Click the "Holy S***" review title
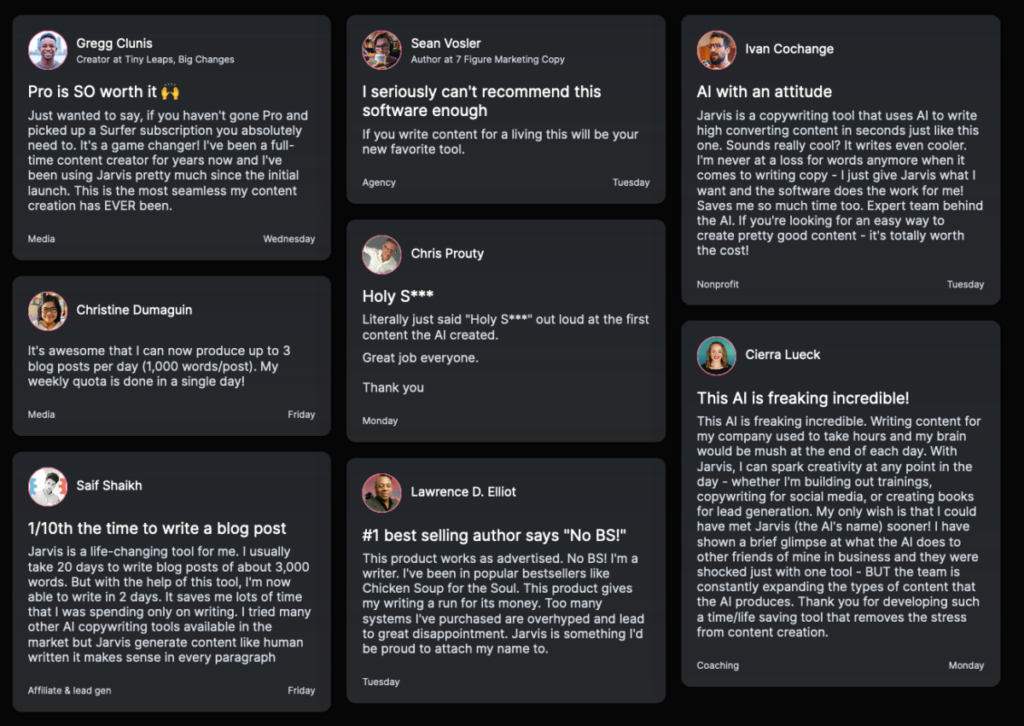 coord(398,296)
